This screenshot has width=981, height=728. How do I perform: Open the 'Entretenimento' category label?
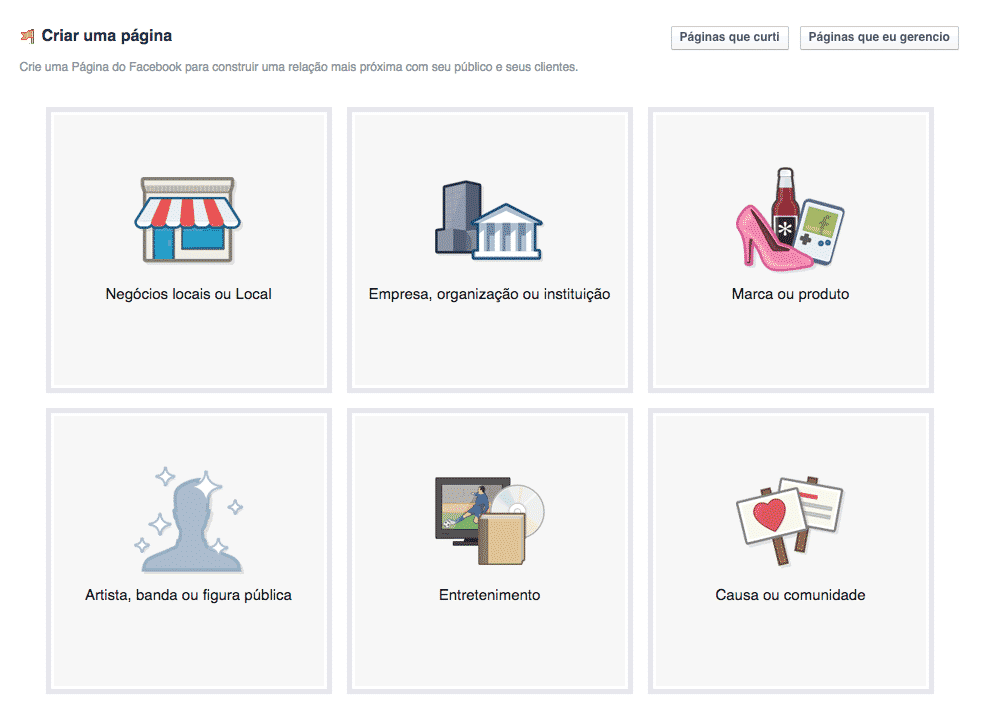click(489, 595)
